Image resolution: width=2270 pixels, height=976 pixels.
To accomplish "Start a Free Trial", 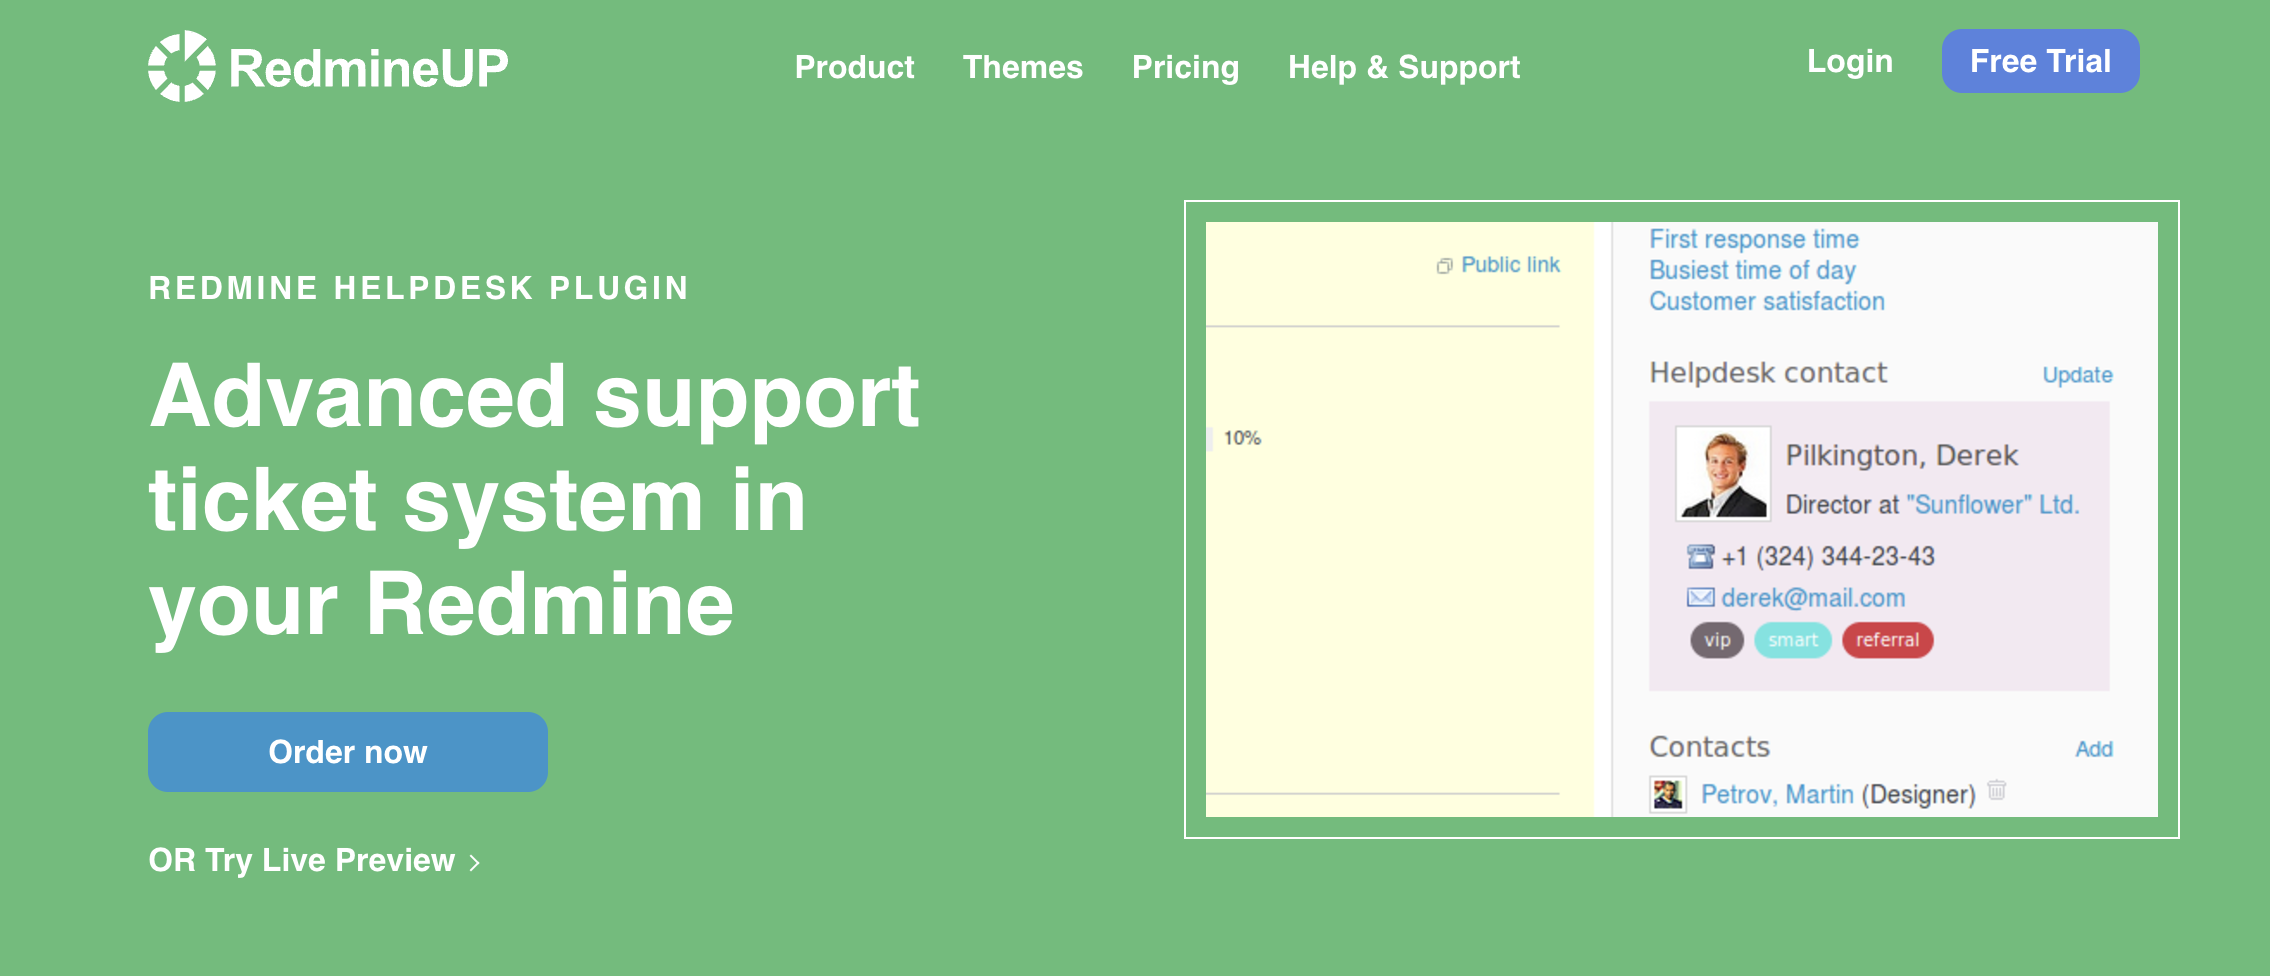I will click(2040, 62).
